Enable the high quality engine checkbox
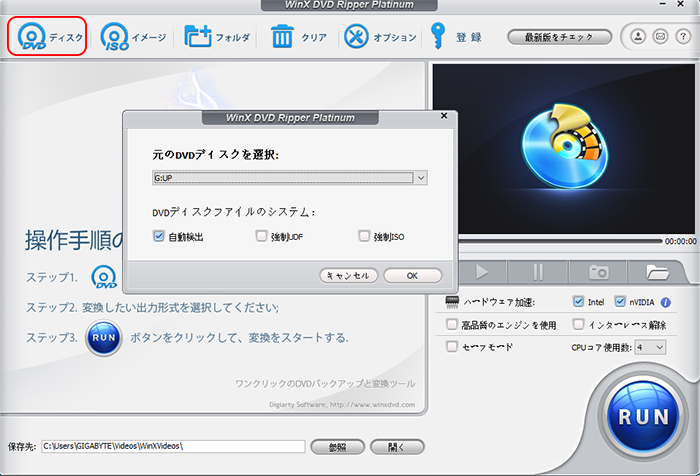The height and width of the screenshot is (476, 700). pos(452,324)
